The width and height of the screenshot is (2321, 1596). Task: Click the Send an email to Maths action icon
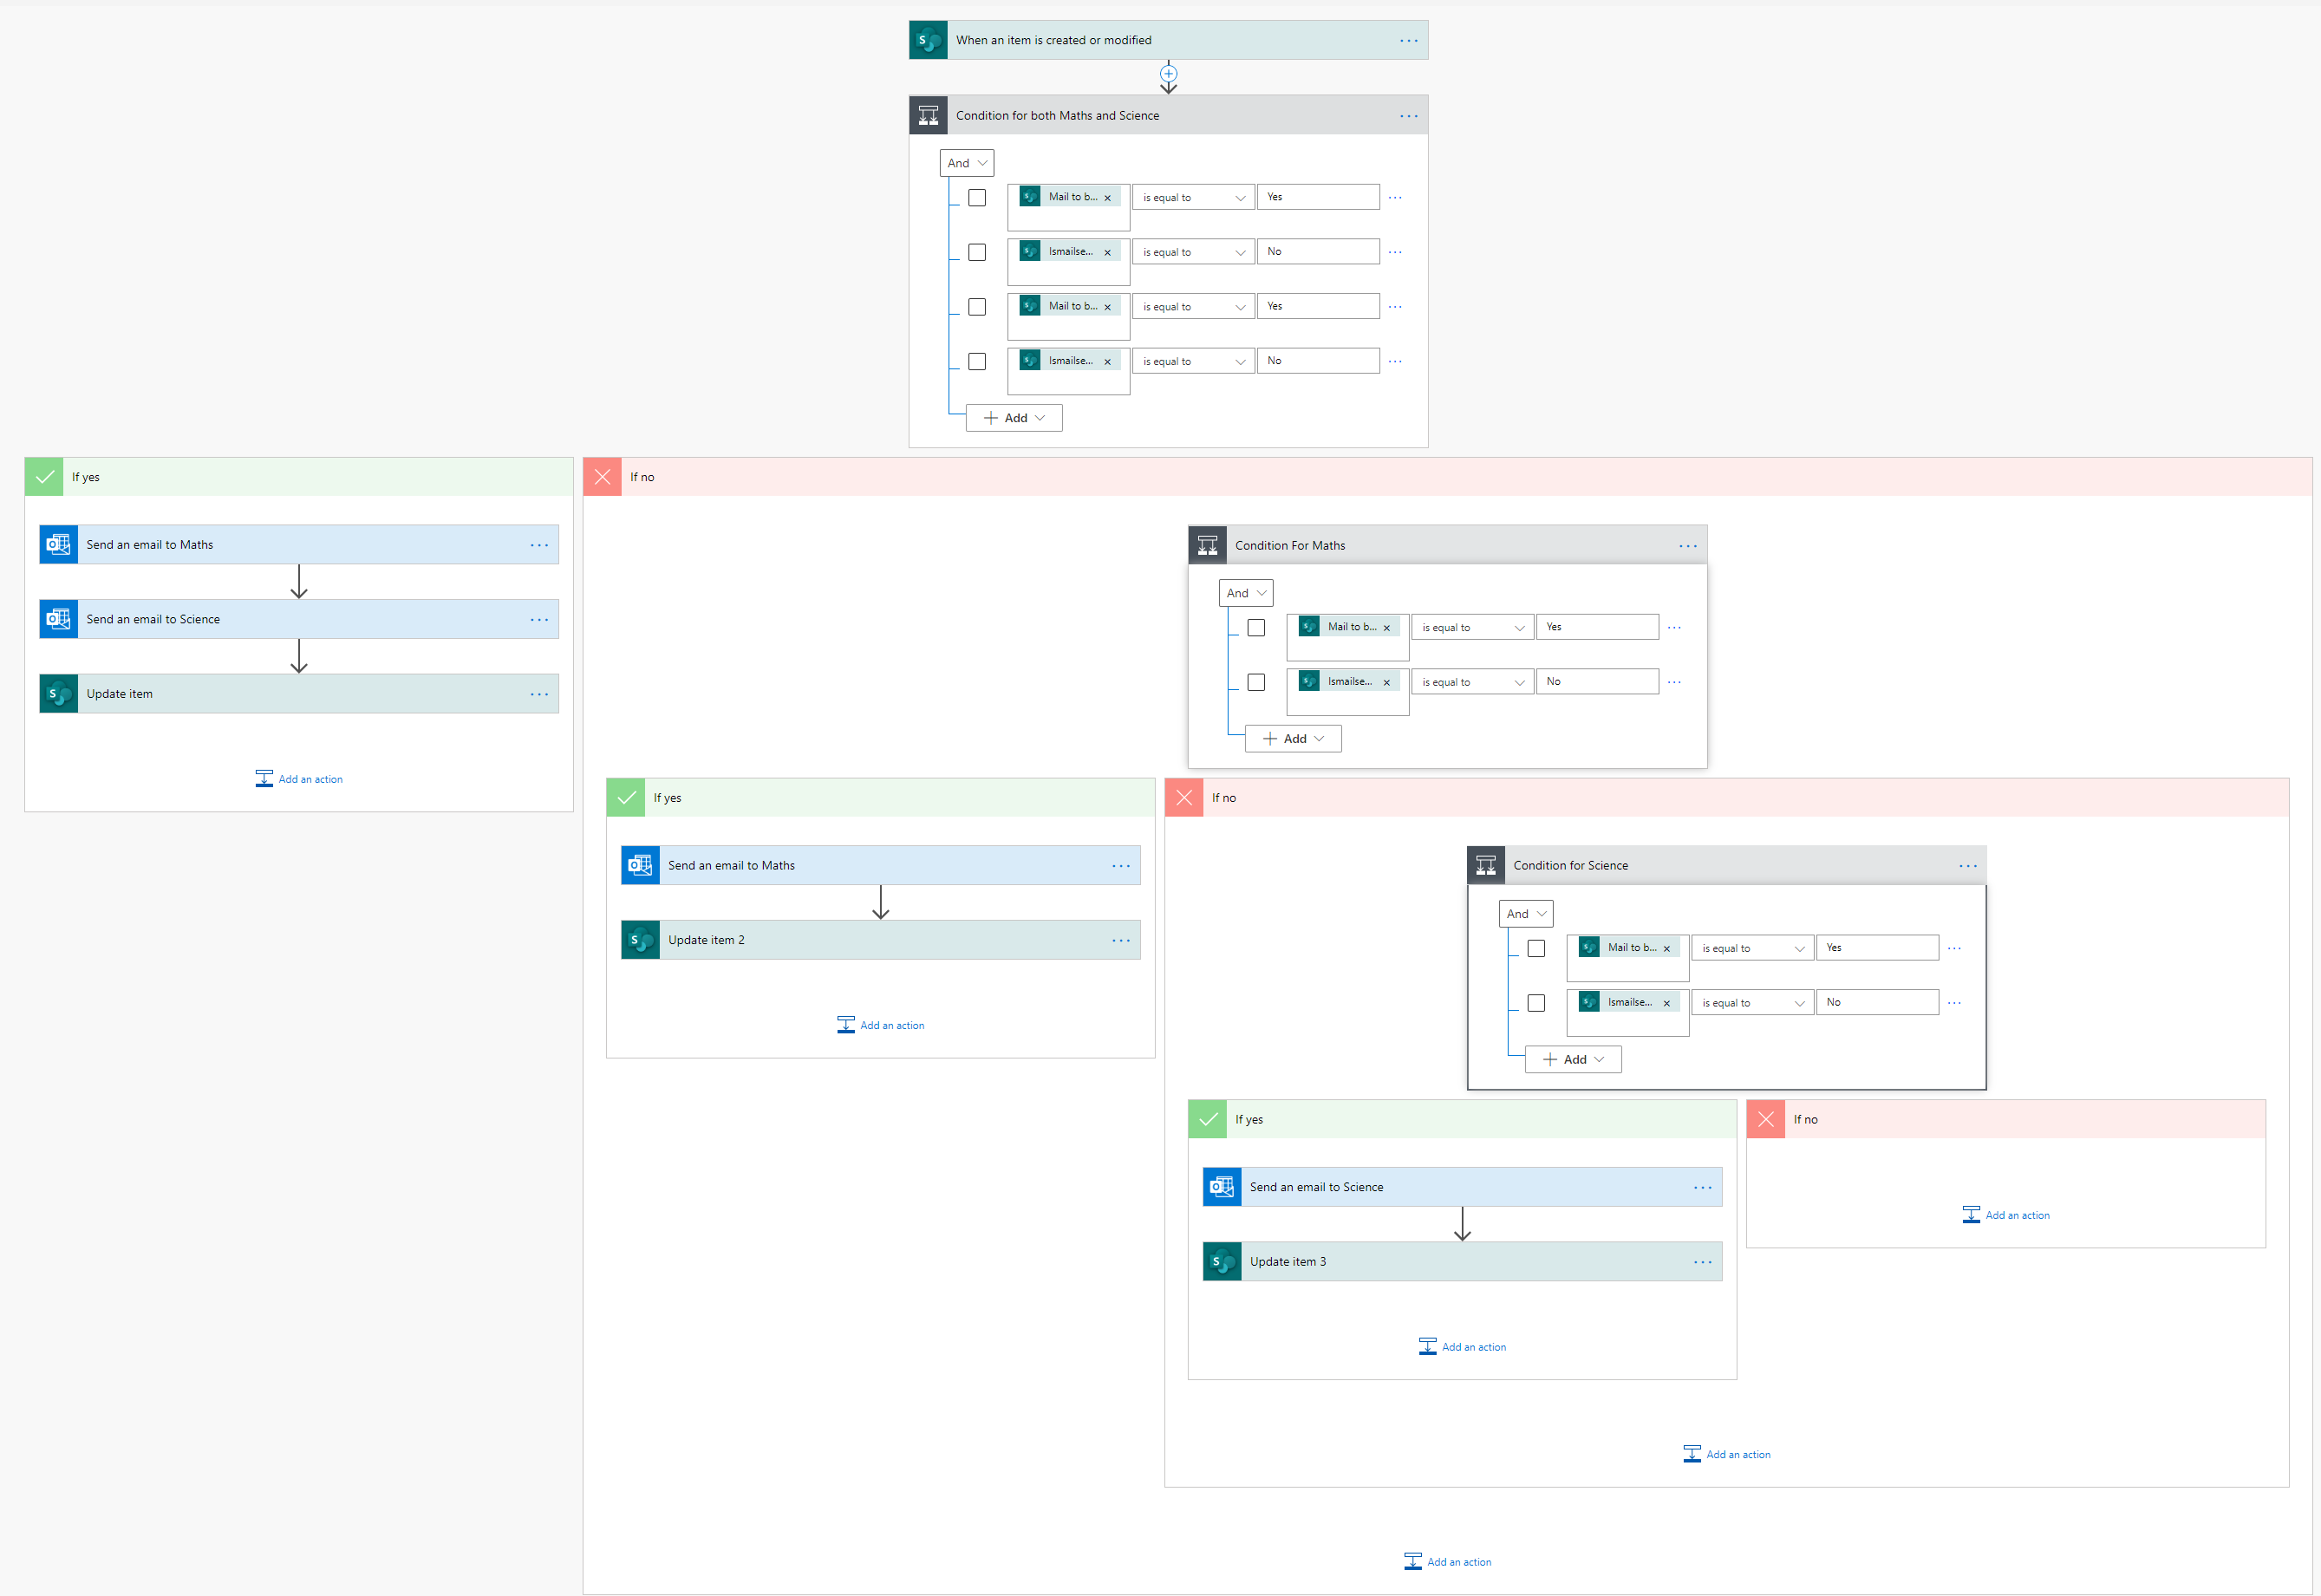click(58, 544)
